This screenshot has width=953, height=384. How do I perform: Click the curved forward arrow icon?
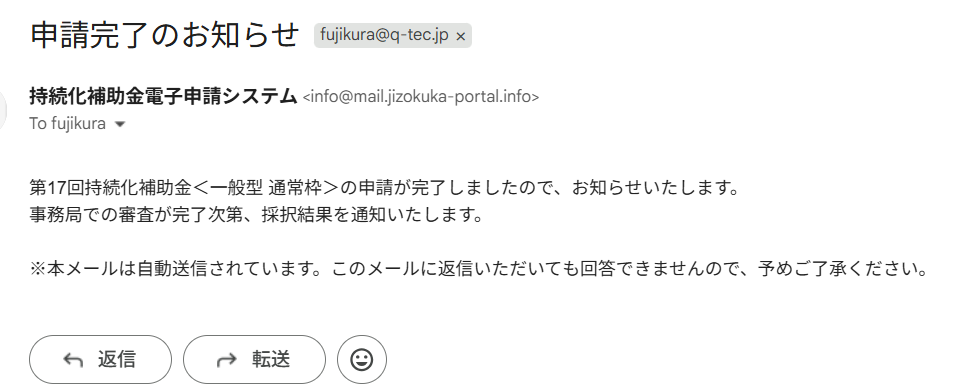point(226,360)
